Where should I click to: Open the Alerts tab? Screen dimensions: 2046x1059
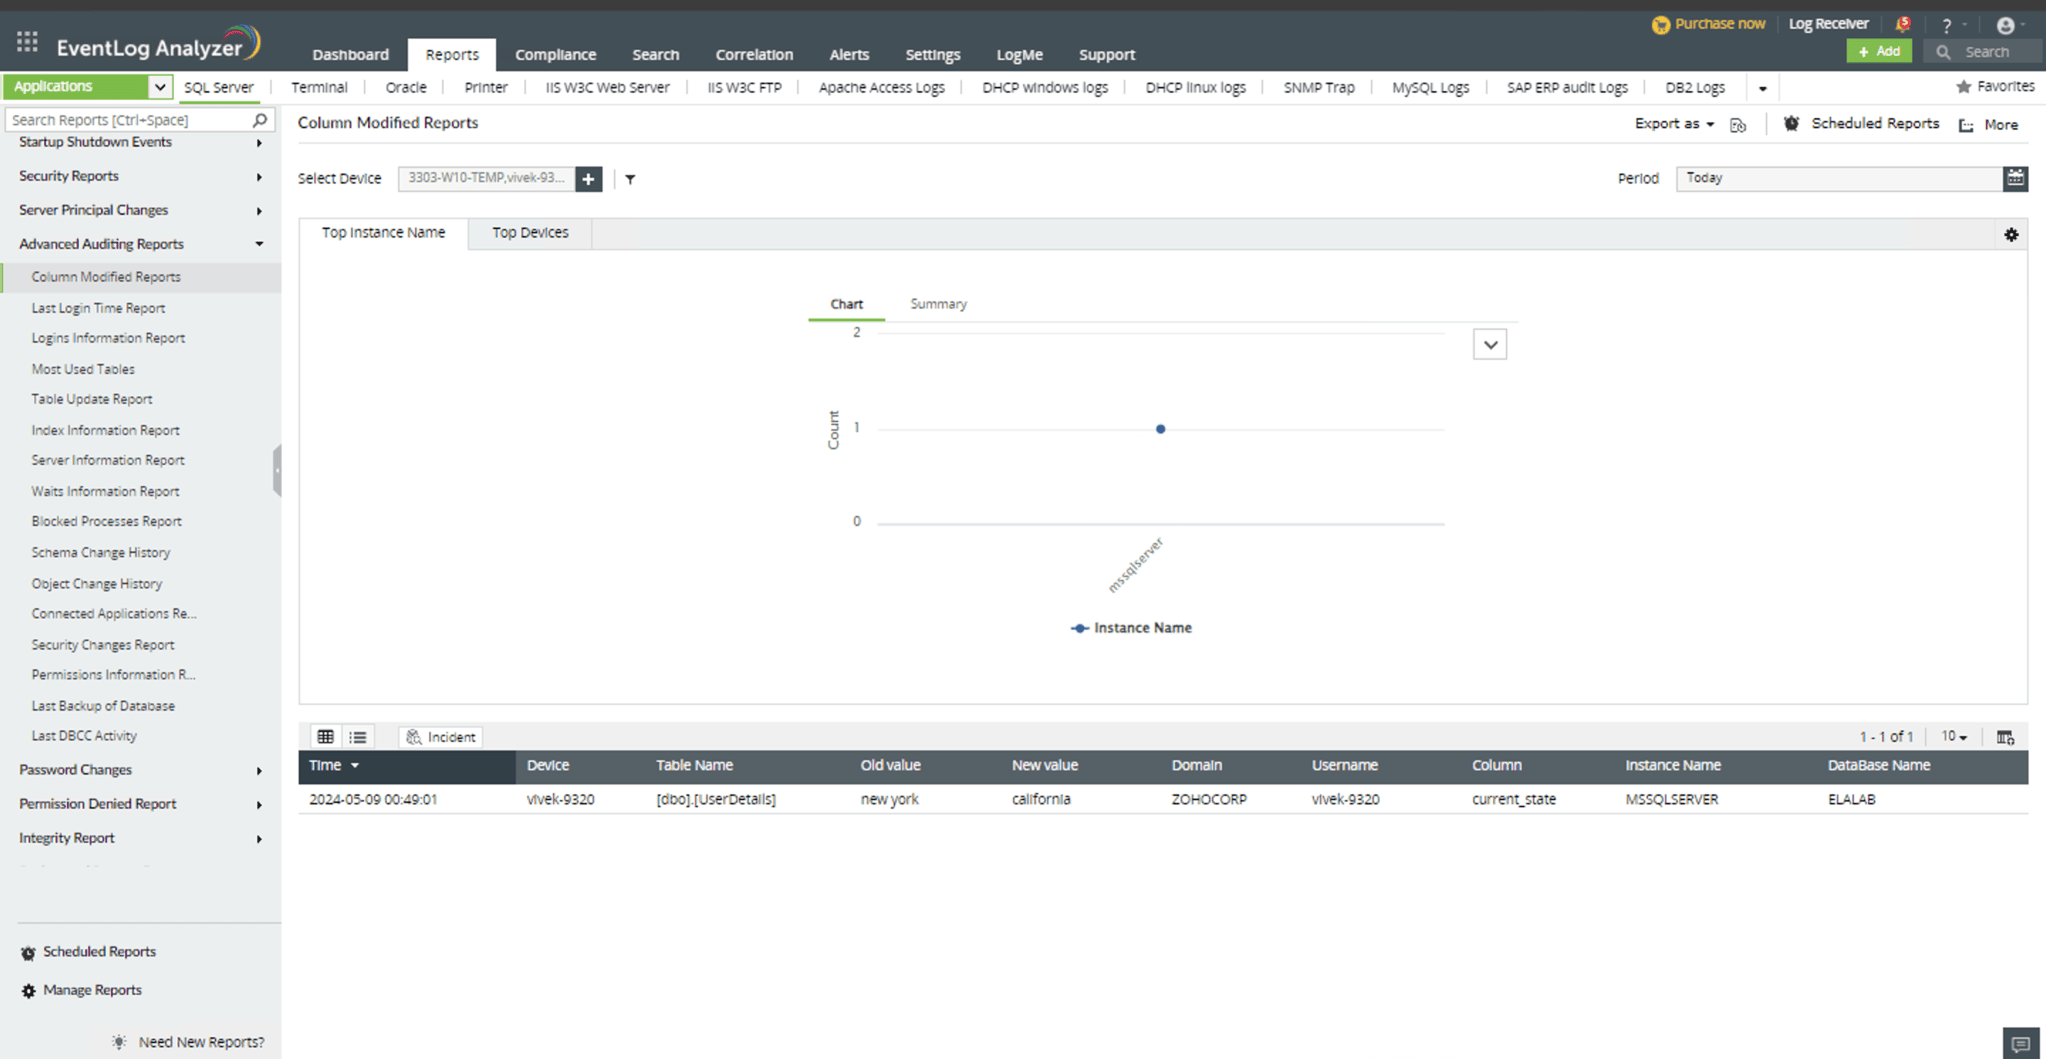pos(849,55)
